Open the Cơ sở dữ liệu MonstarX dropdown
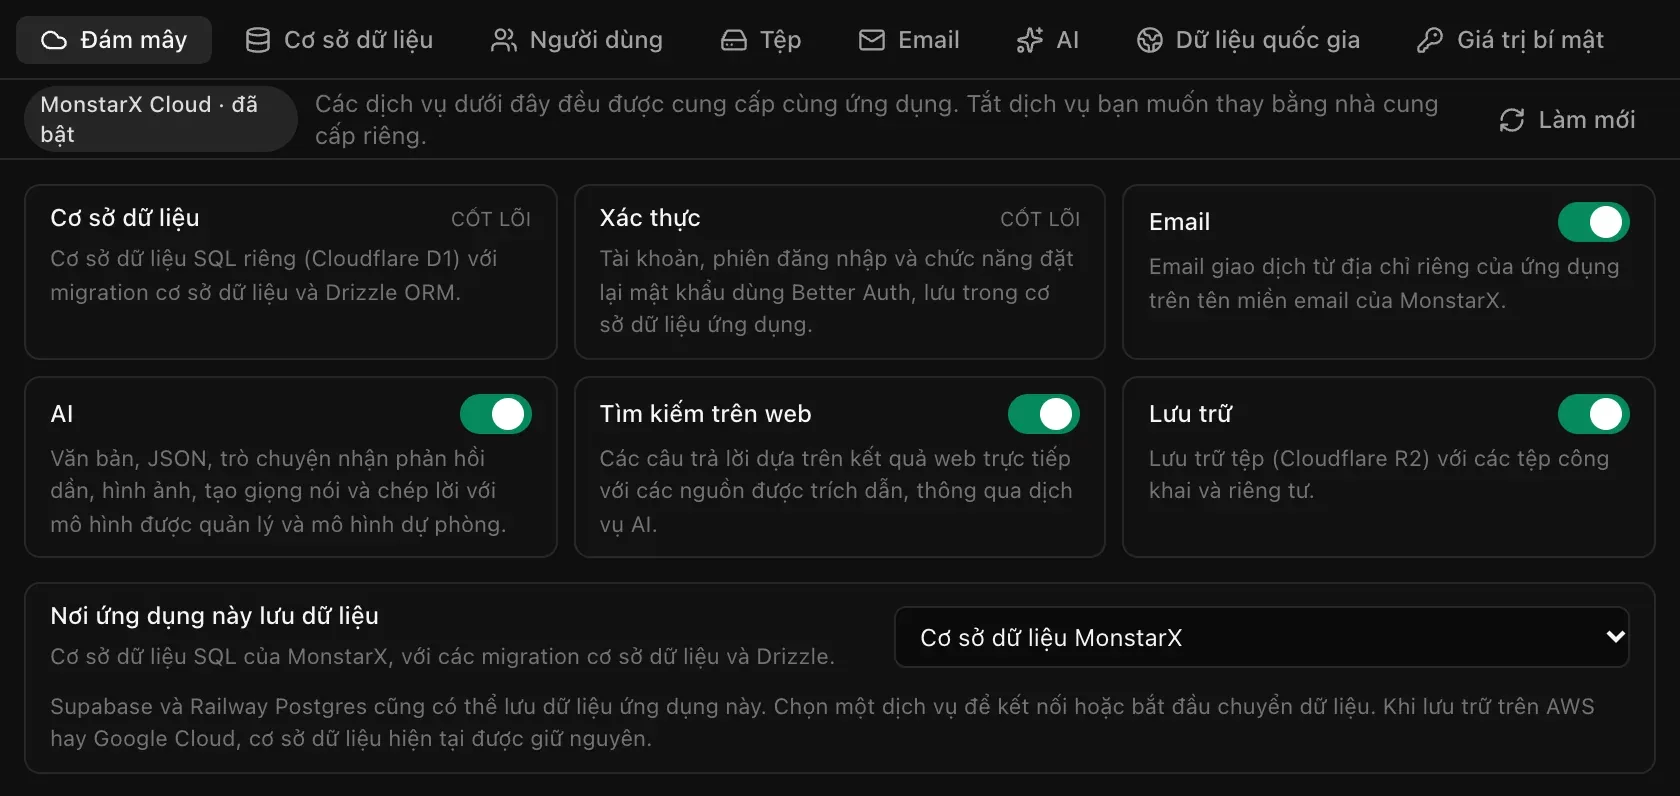 click(1262, 637)
